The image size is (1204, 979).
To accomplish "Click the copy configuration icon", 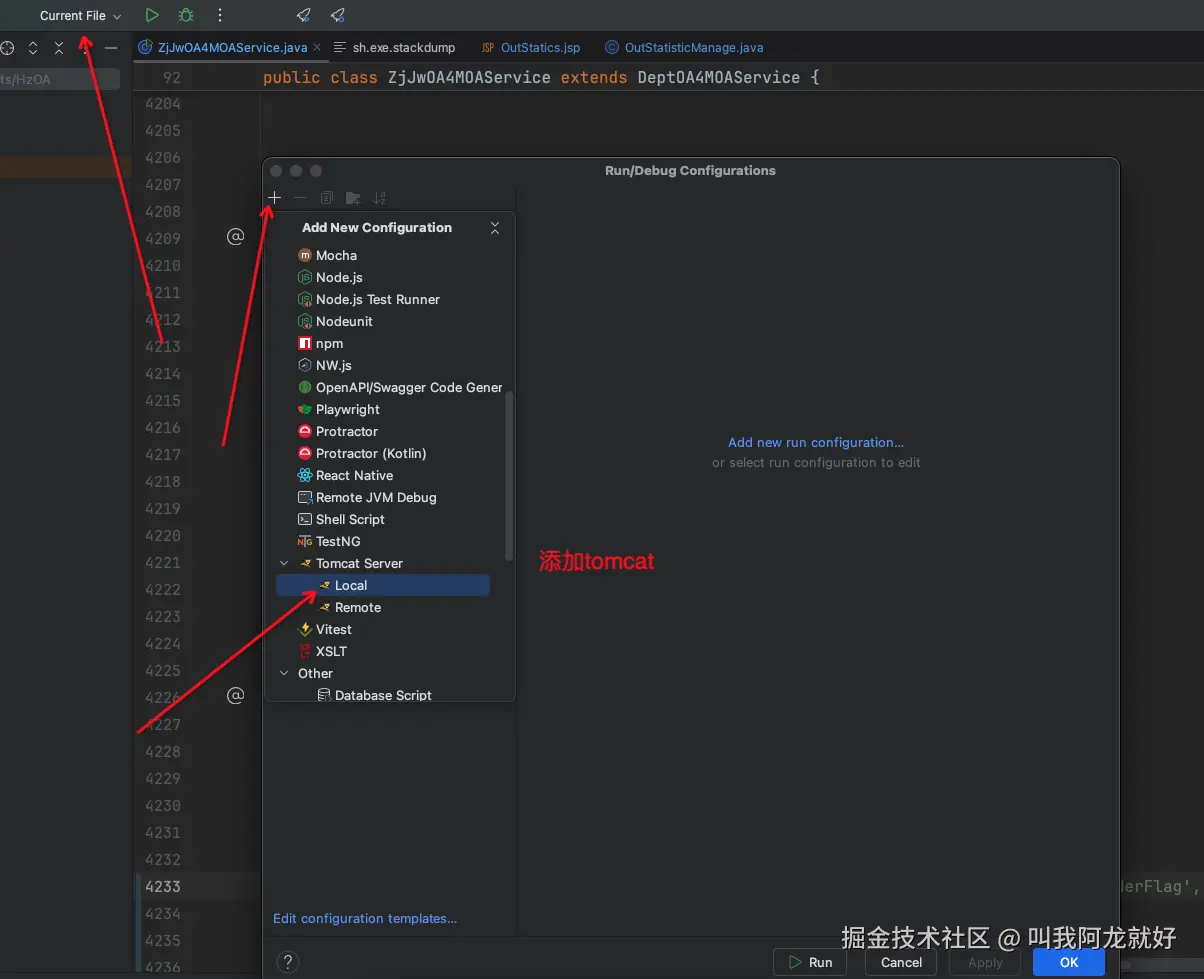I will pos(326,198).
